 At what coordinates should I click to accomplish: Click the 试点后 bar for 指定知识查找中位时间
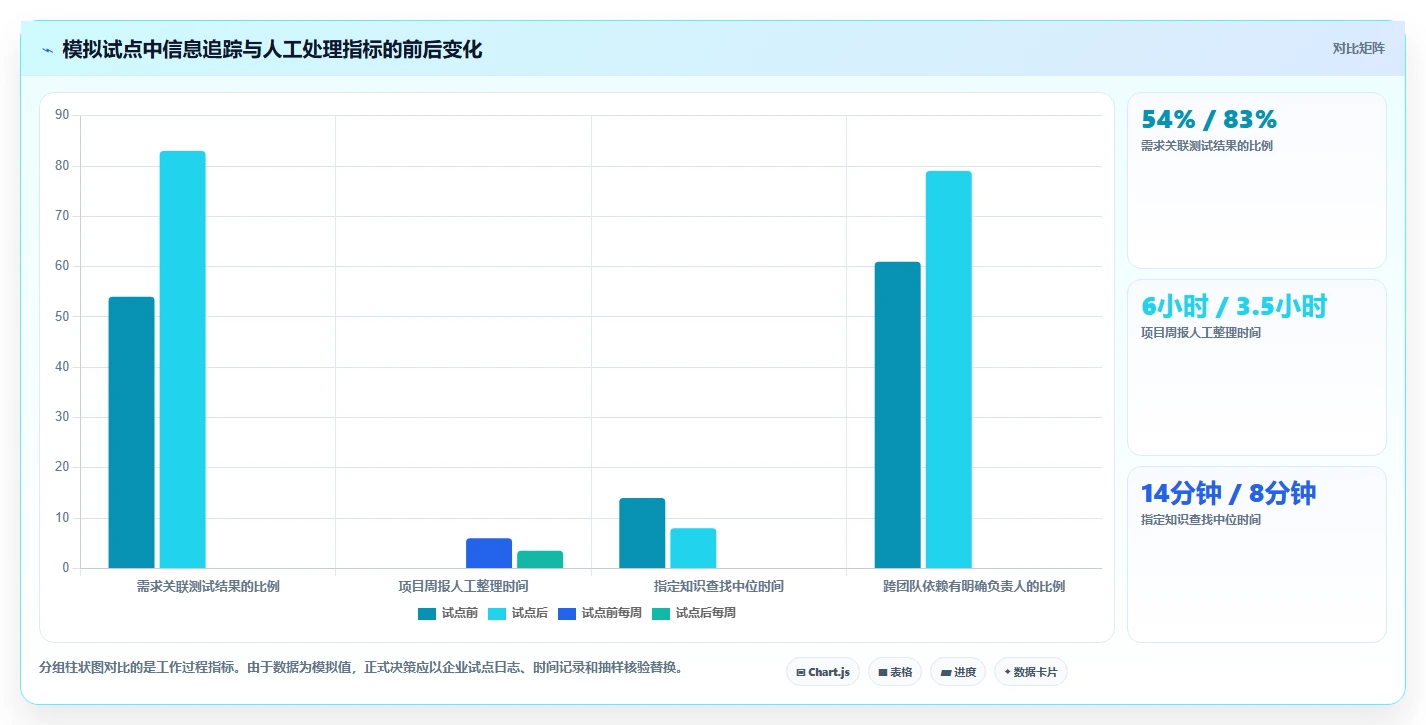click(693, 548)
